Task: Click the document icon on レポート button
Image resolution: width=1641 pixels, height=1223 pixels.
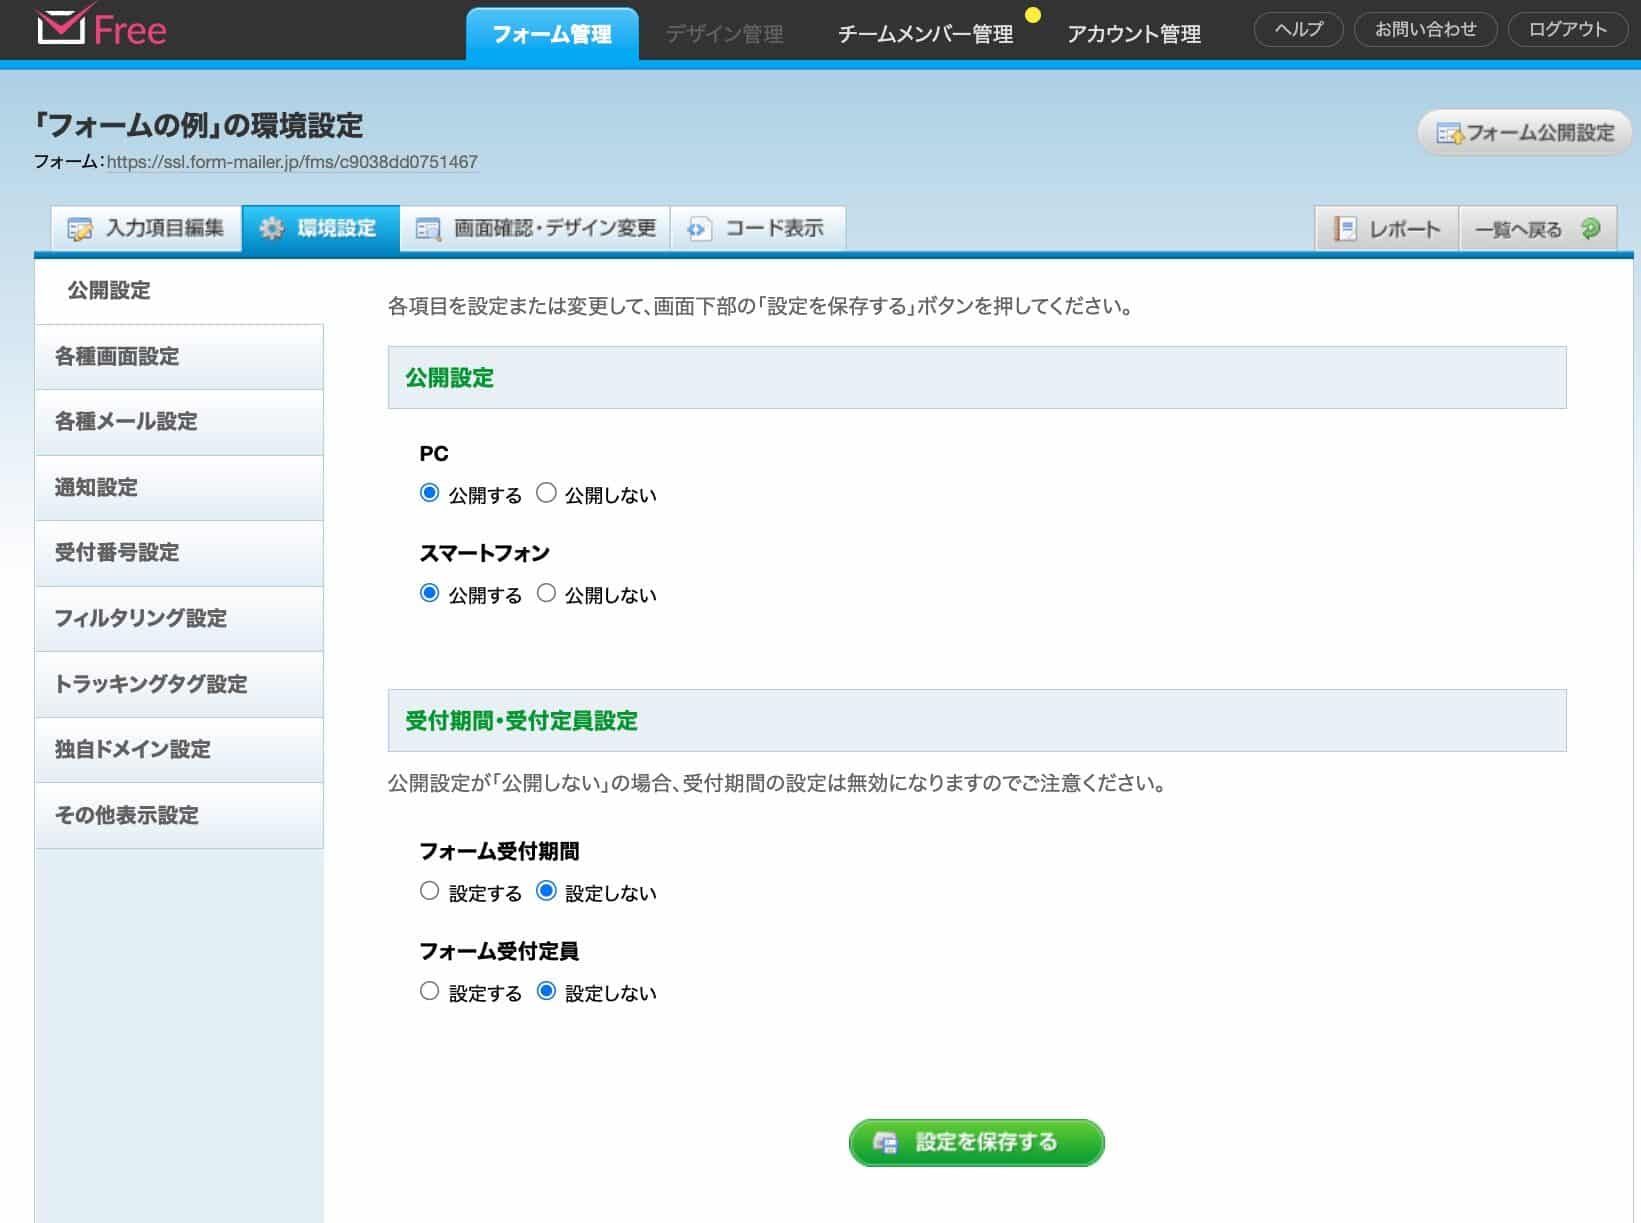Action: point(1344,228)
